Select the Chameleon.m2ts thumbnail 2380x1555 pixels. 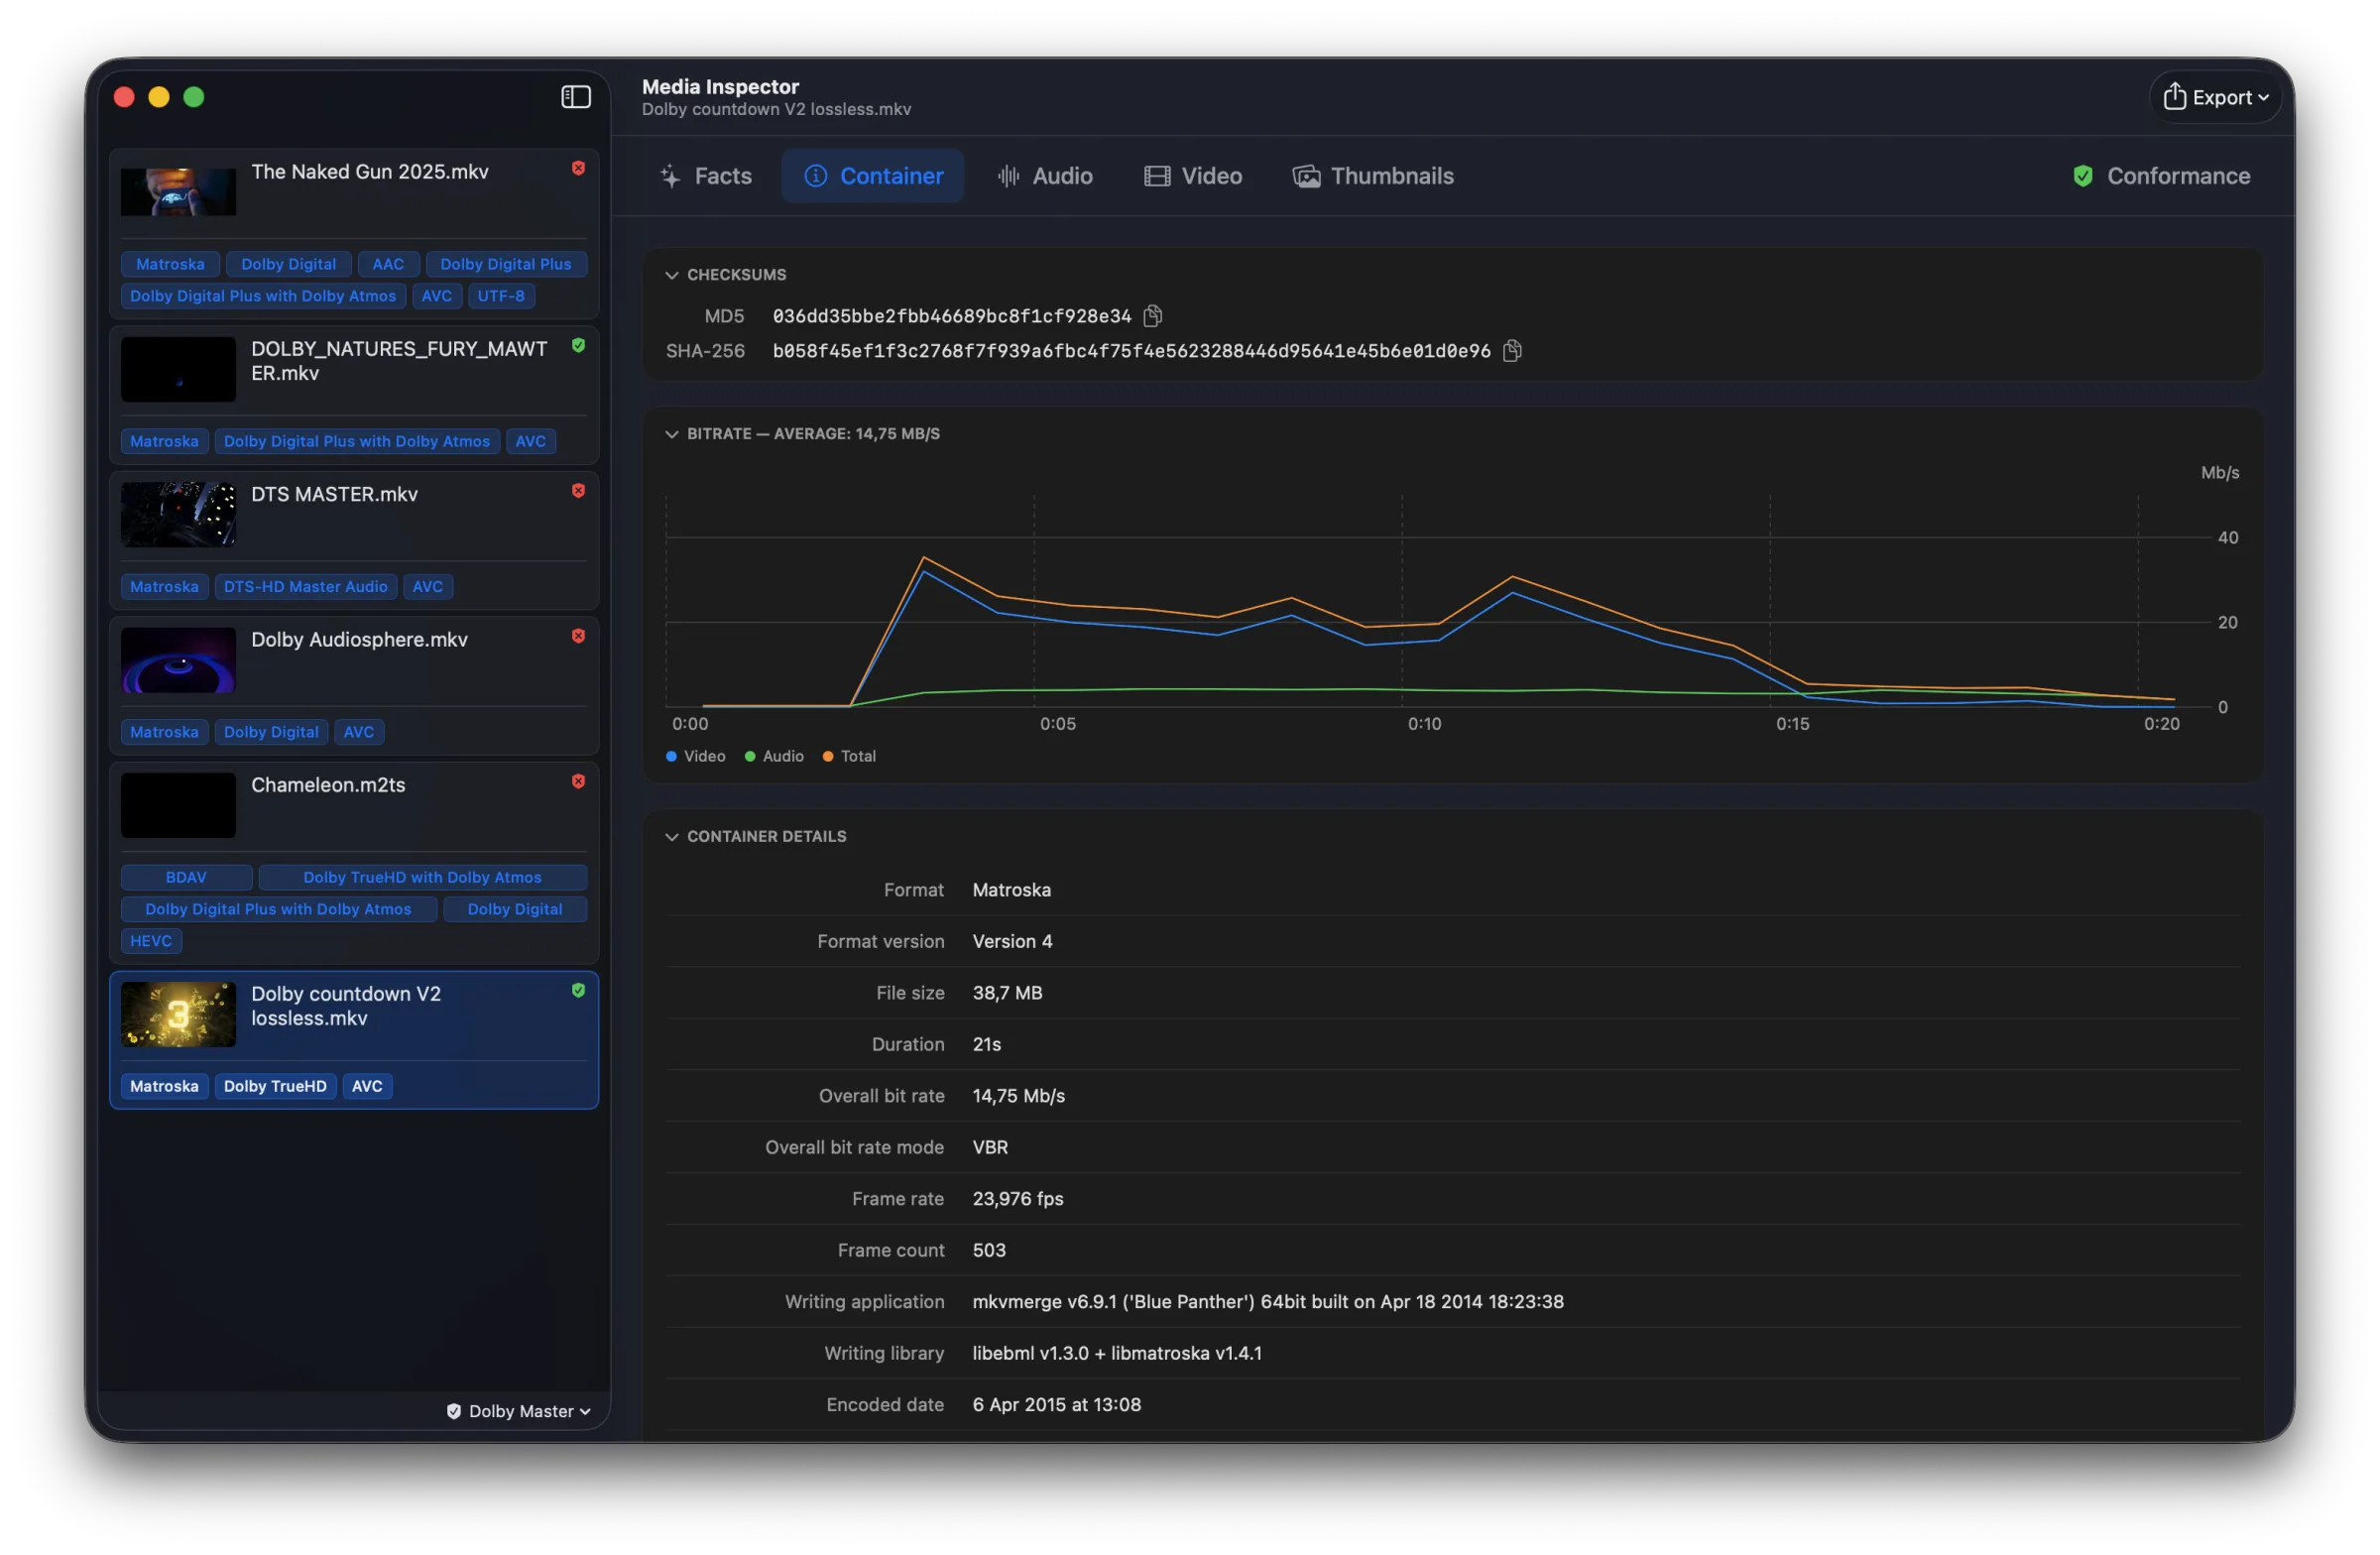click(179, 806)
